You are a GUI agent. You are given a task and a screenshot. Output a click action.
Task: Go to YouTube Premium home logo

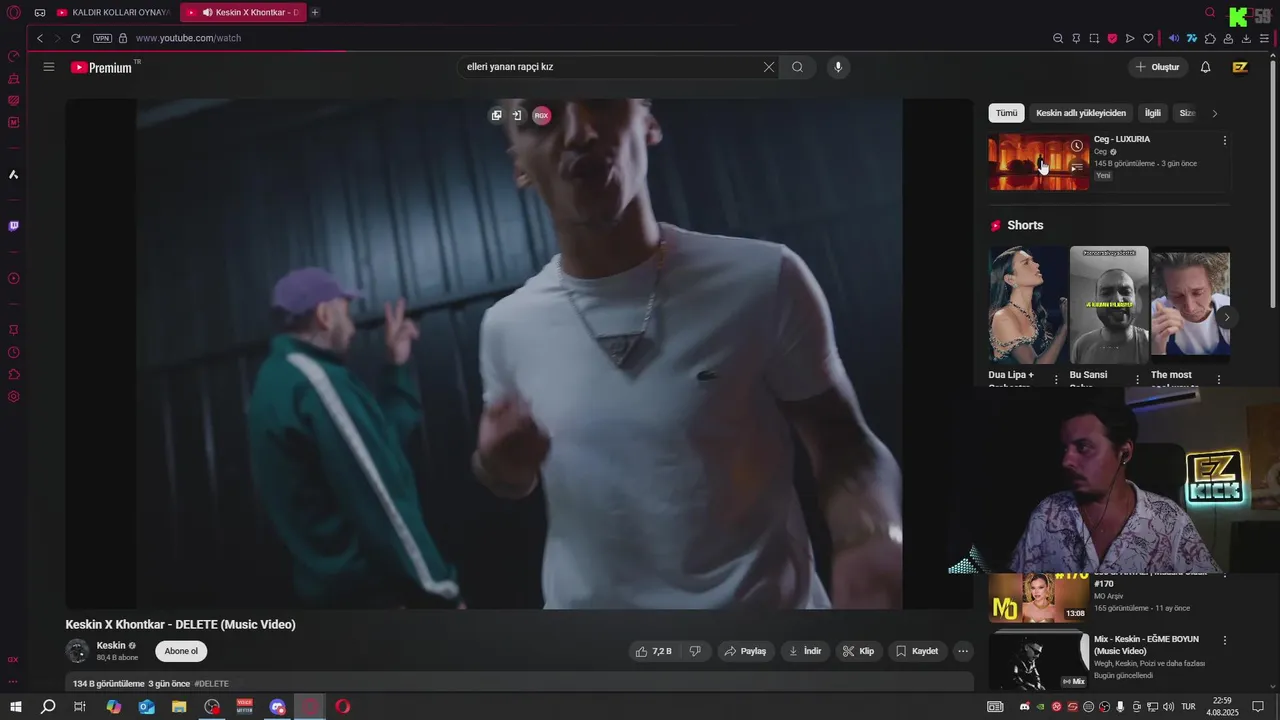[103, 67]
